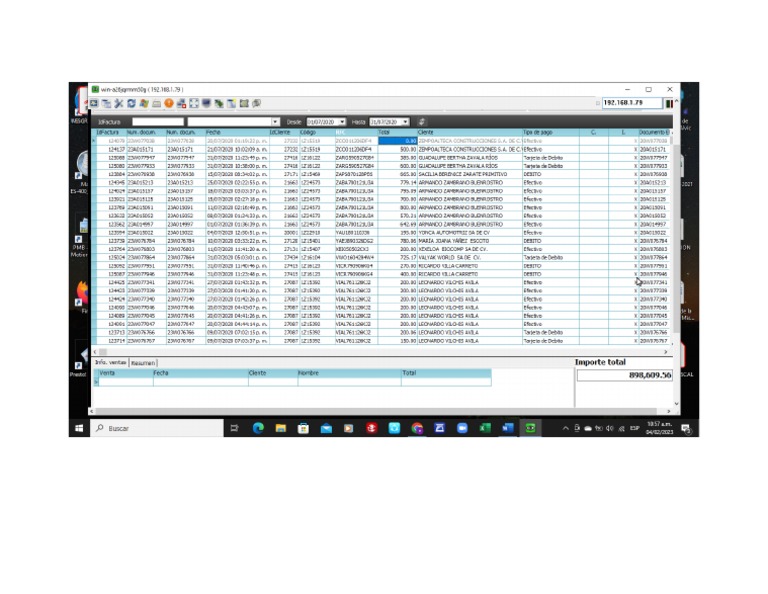Open Task View on the taskbar

point(235,428)
